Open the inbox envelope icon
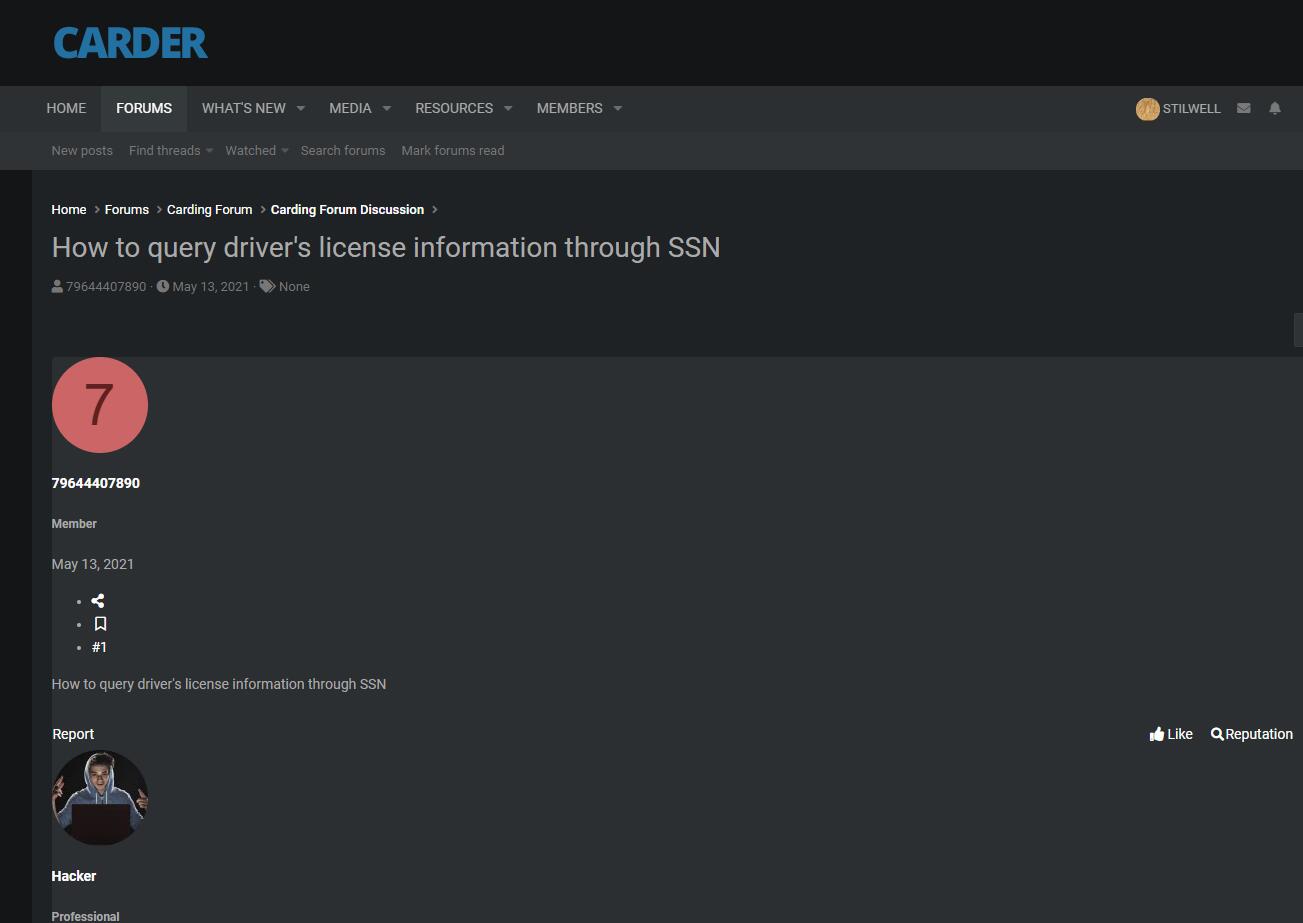Image resolution: width=1303 pixels, height=923 pixels. (1243, 108)
